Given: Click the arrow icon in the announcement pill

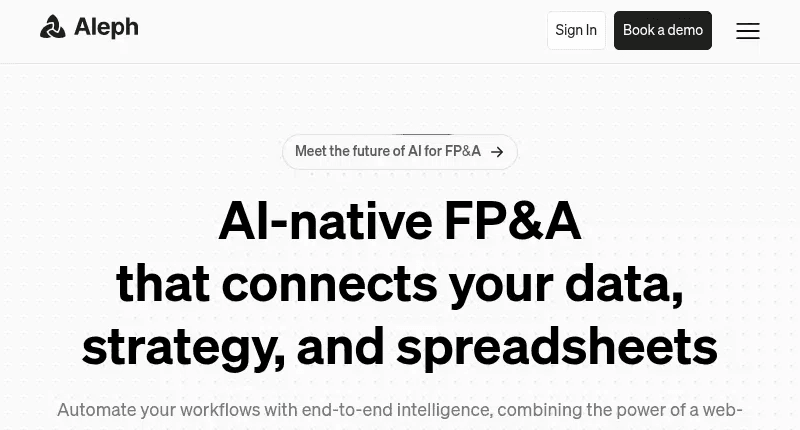Looking at the screenshot, I should point(497,152).
